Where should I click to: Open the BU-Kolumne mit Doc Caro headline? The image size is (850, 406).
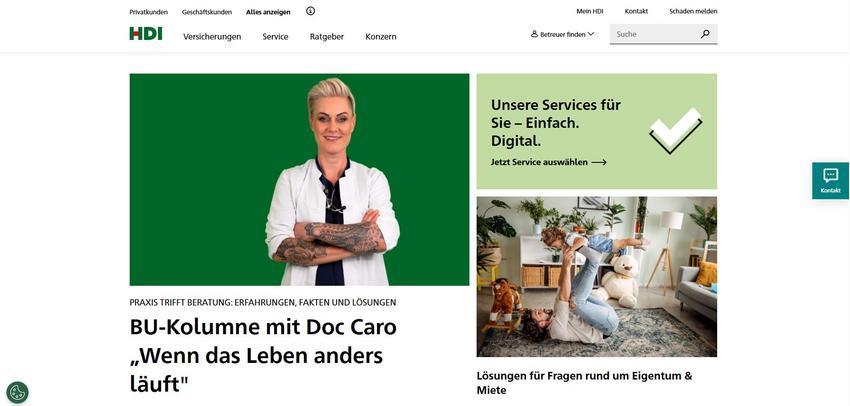click(x=263, y=356)
